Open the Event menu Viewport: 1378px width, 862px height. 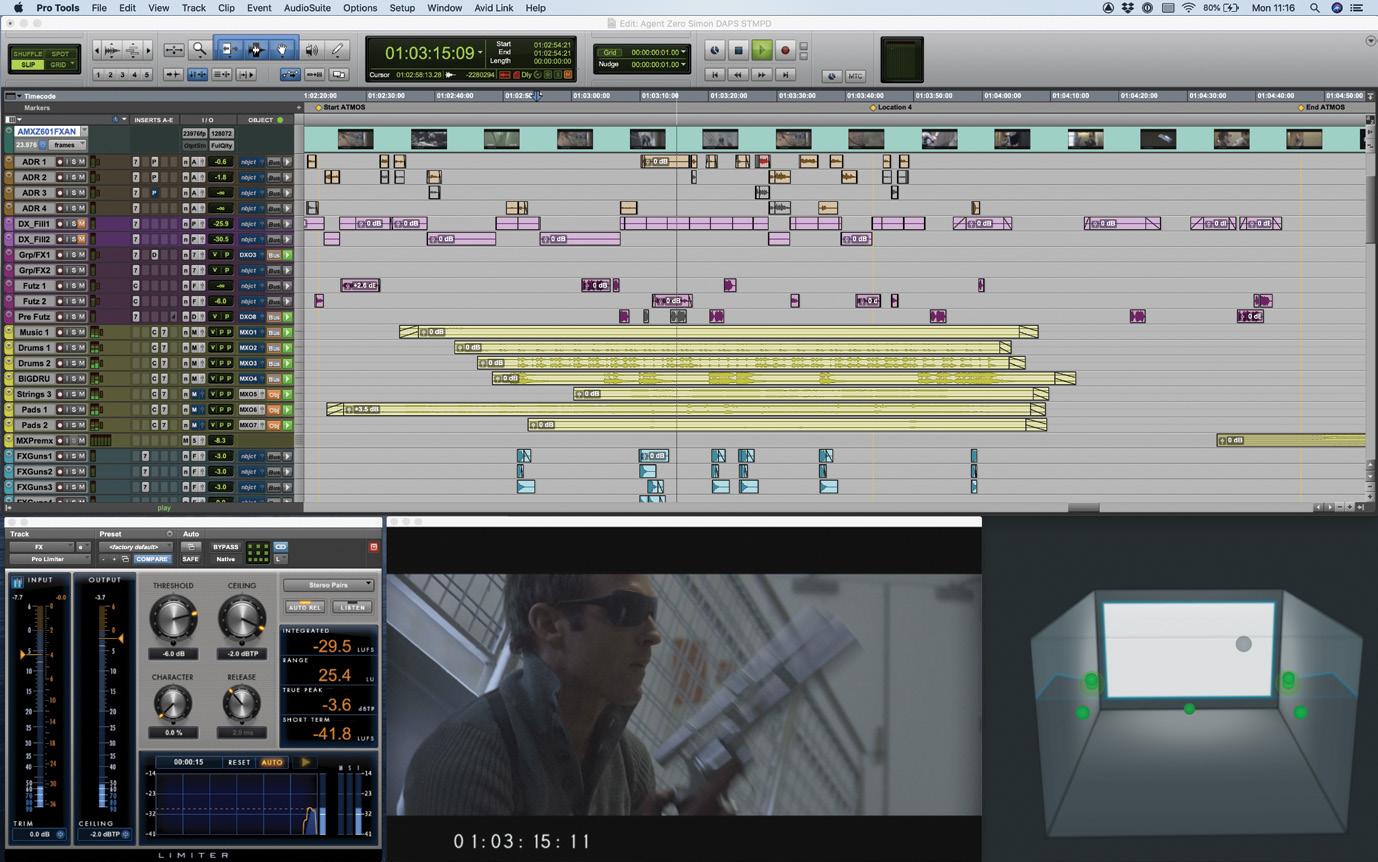click(259, 8)
